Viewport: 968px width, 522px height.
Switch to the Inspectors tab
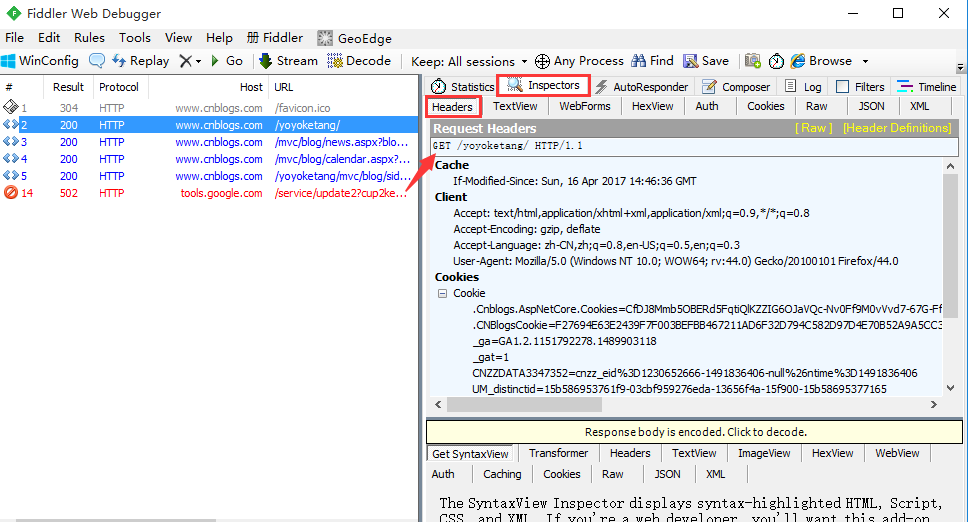(544, 85)
